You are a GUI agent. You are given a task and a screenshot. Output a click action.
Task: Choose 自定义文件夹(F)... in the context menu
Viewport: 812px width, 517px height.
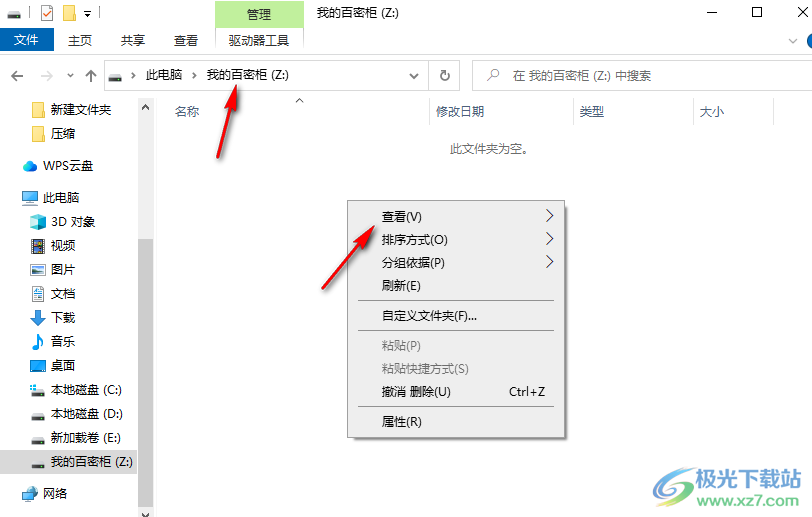point(456,315)
